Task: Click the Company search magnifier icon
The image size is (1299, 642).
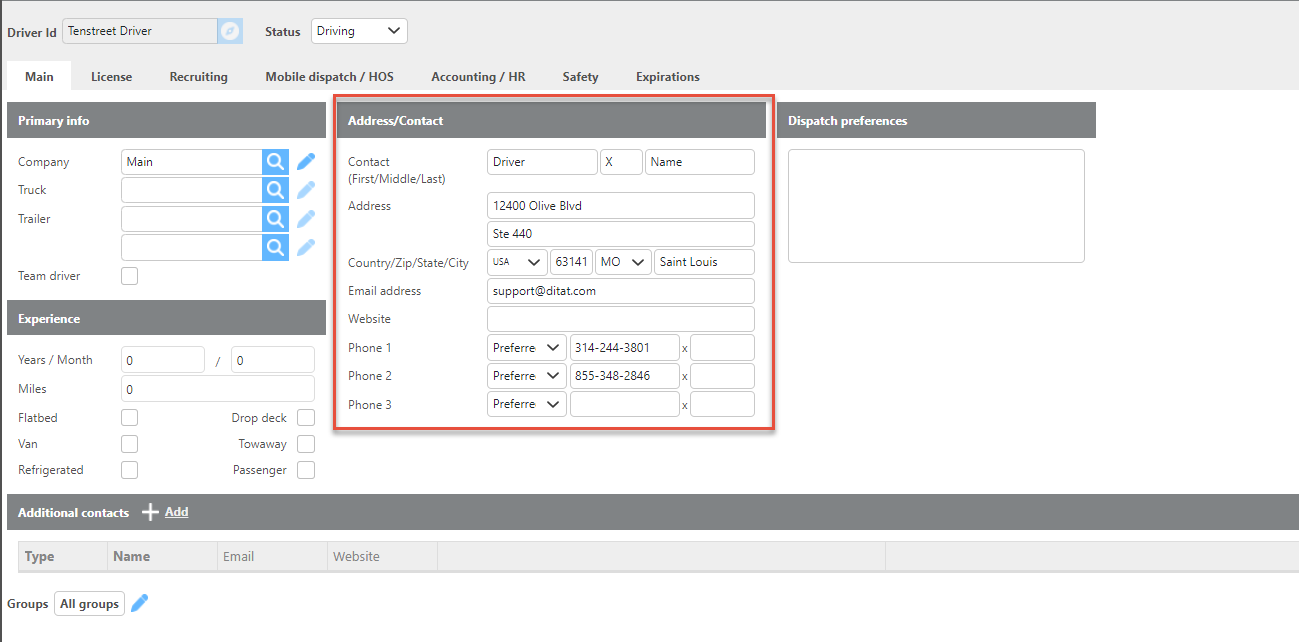Action: pos(275,162)
